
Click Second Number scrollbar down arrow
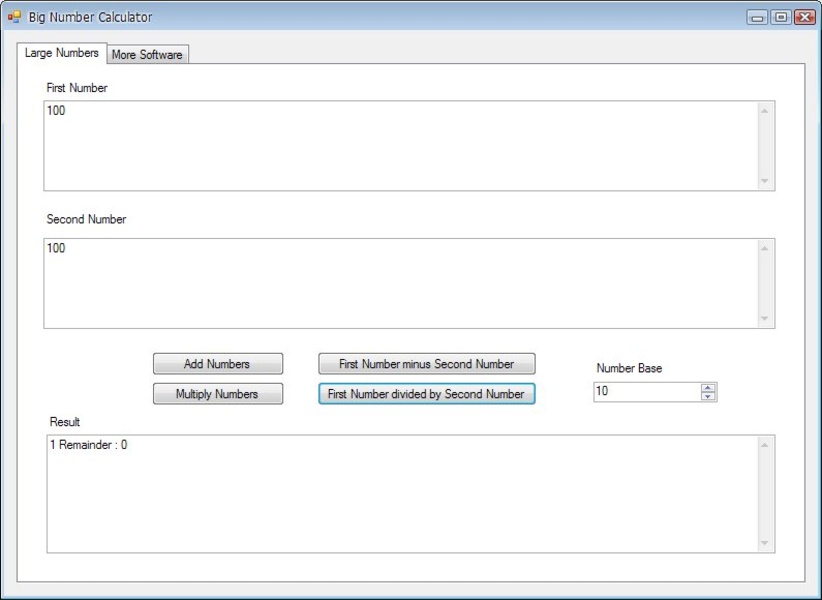(x=765, y=319)
